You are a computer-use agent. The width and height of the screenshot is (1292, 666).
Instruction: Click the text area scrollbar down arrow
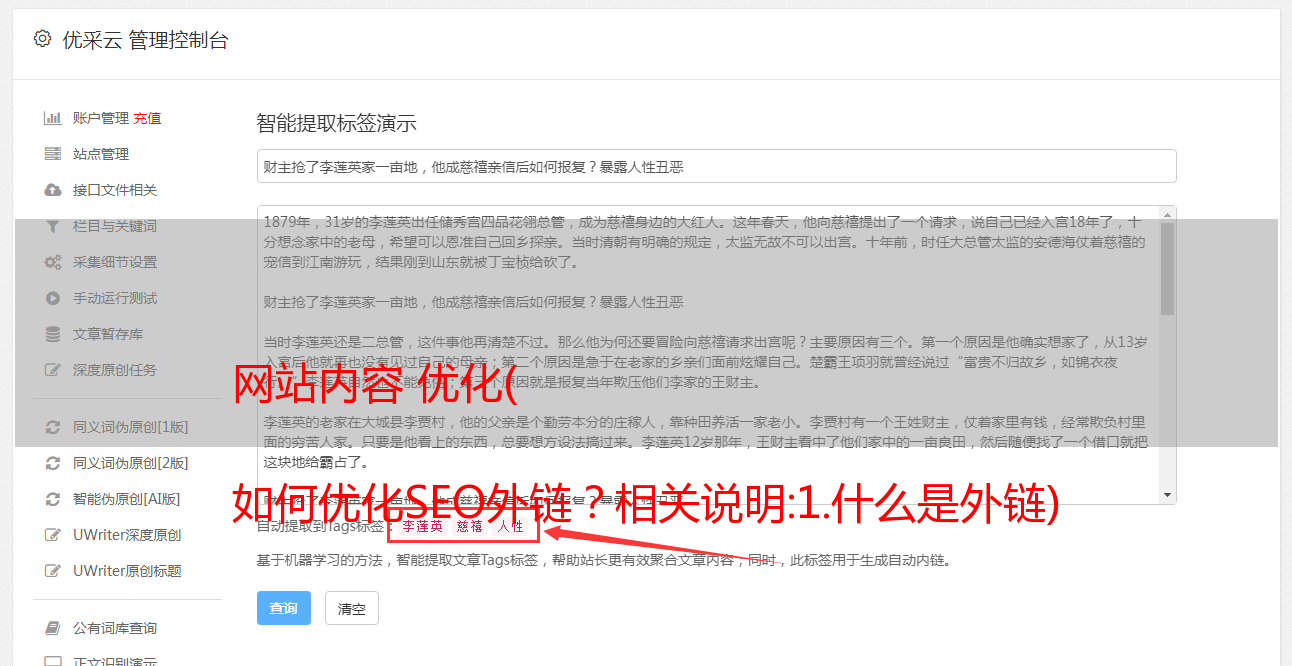1168,495
